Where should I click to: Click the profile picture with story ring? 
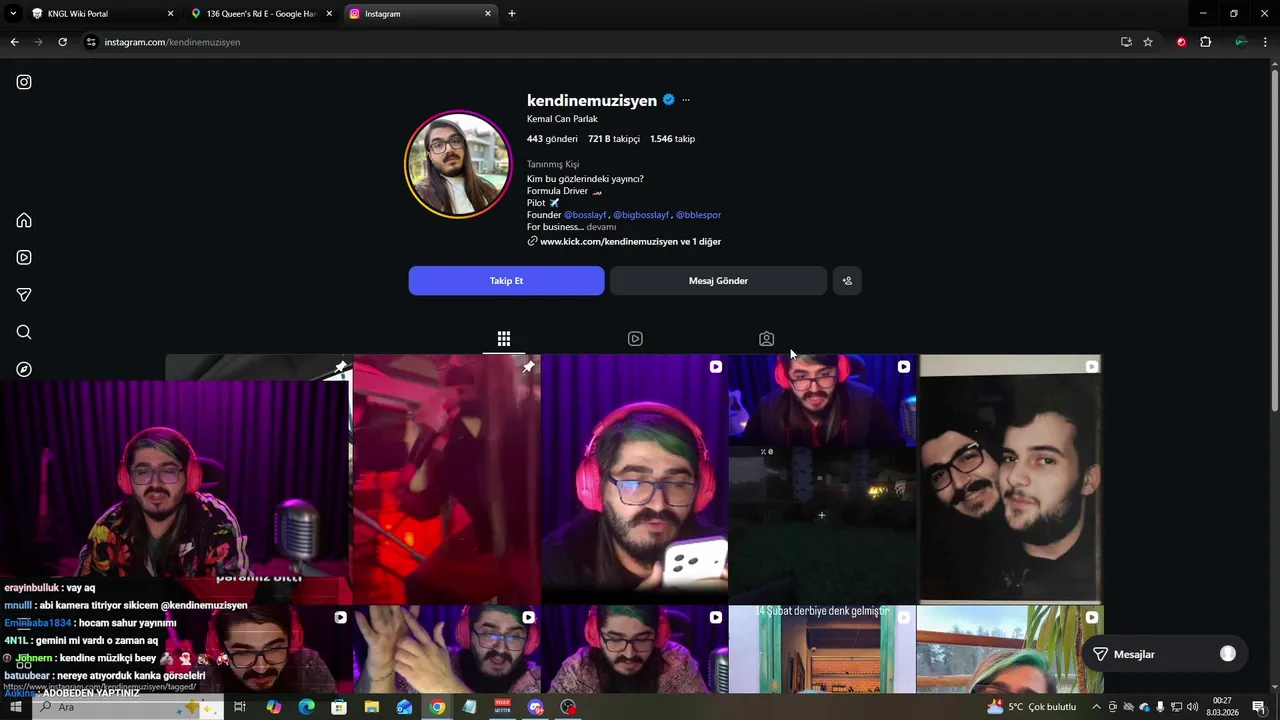[458, 164]
